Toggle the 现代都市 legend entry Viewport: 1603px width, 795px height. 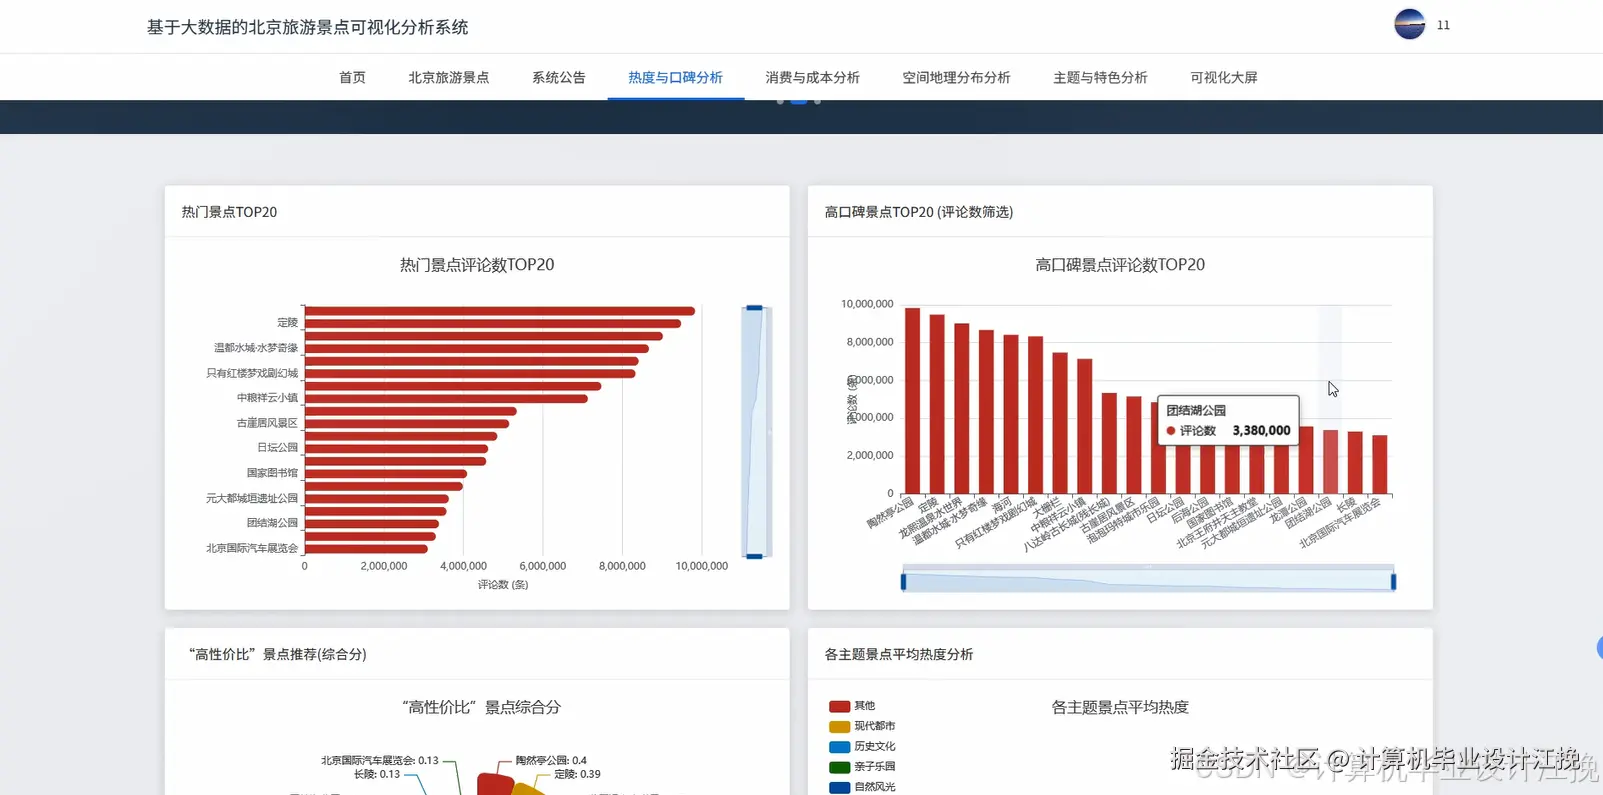862,726
